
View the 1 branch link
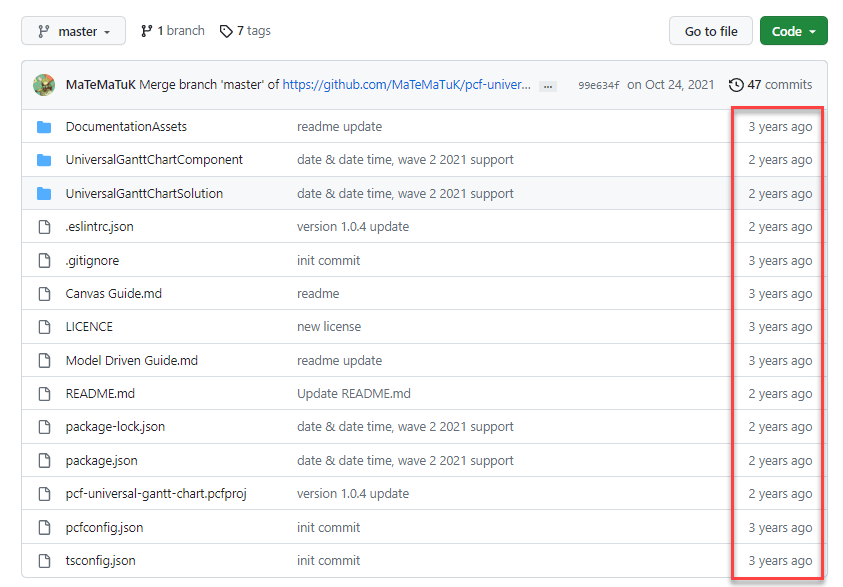pyautogui.click(x=172, y=31)
